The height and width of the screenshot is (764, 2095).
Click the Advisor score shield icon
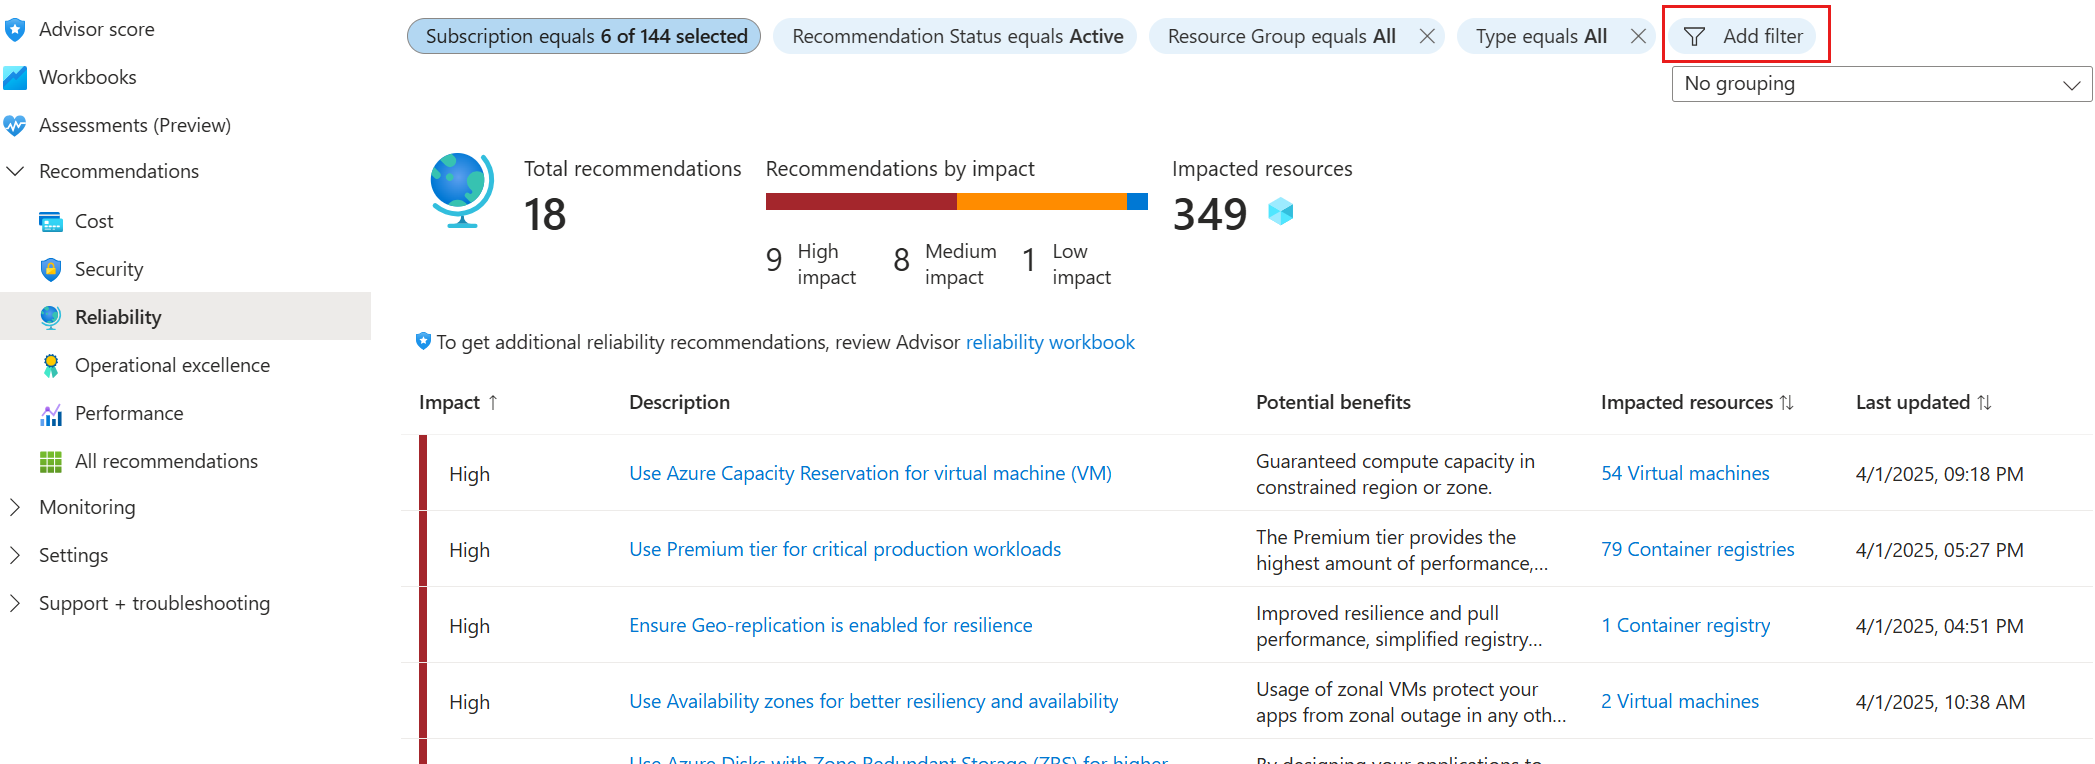15,30
